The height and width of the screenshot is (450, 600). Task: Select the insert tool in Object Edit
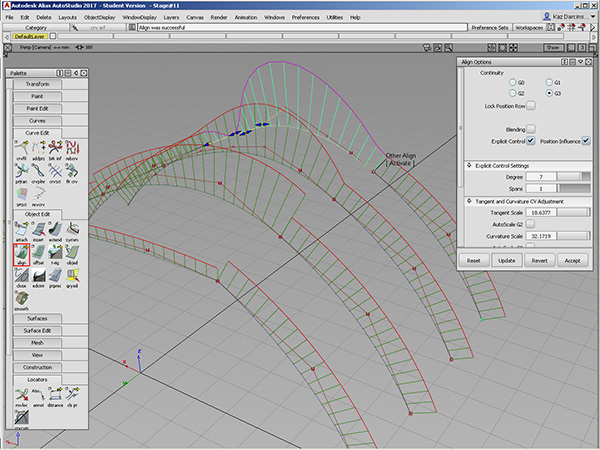pyautogui.click(x=38, y=231)
